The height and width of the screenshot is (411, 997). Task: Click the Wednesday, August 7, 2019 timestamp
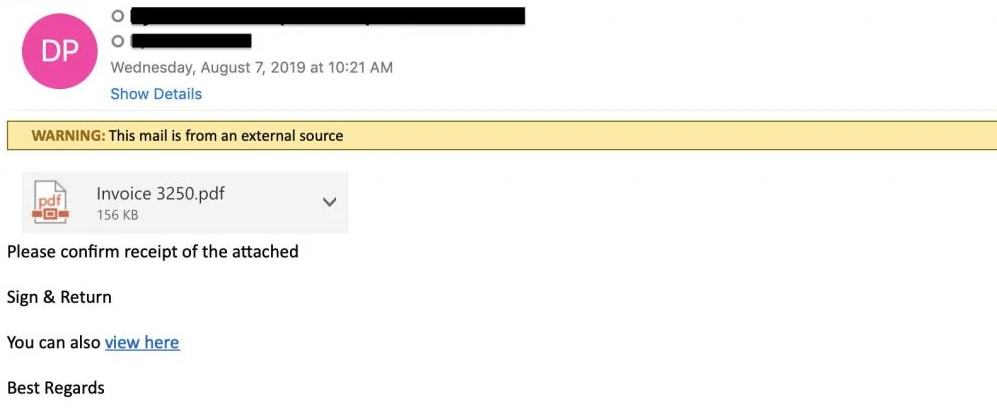[x=251, y=68]
